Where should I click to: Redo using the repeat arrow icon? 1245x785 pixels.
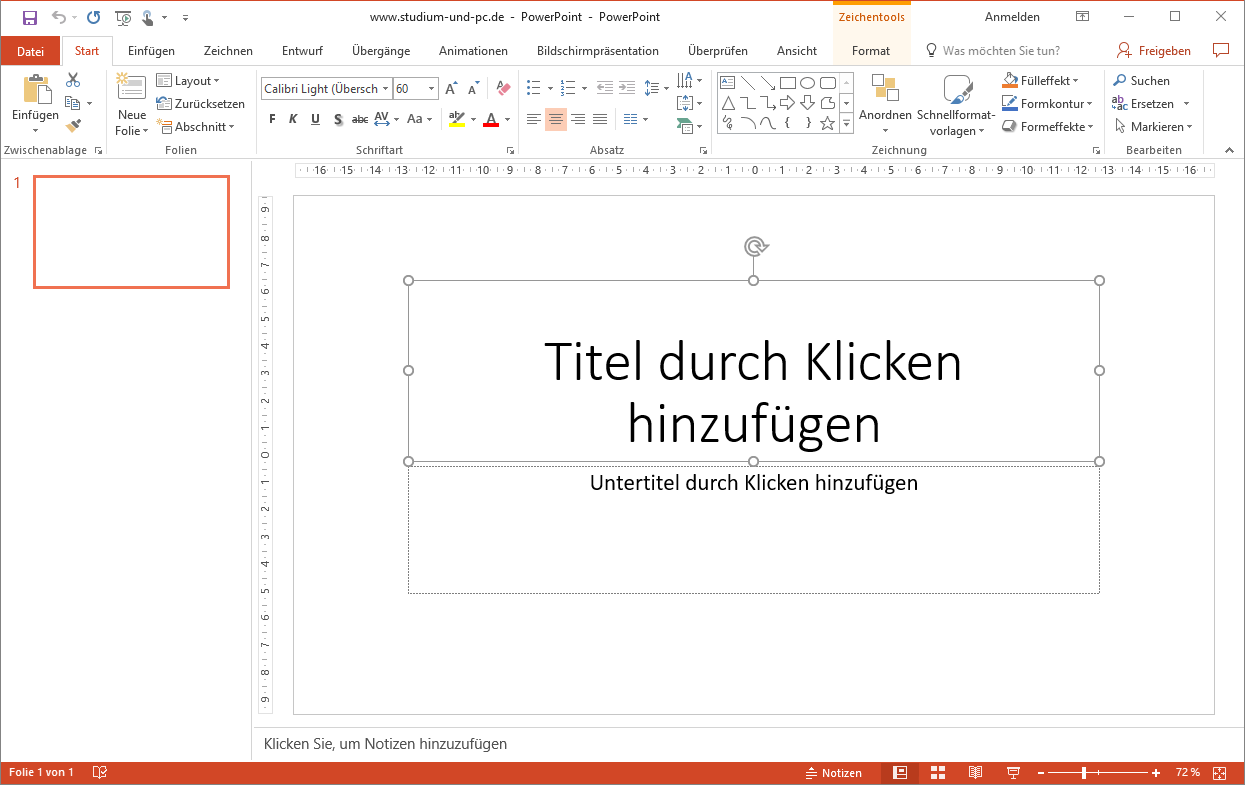(94, 17)
